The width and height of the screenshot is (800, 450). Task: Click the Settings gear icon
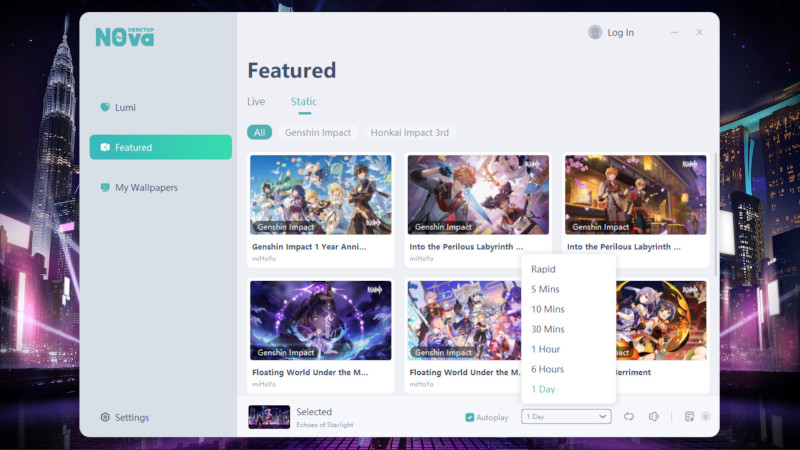[x=105, y=417]
